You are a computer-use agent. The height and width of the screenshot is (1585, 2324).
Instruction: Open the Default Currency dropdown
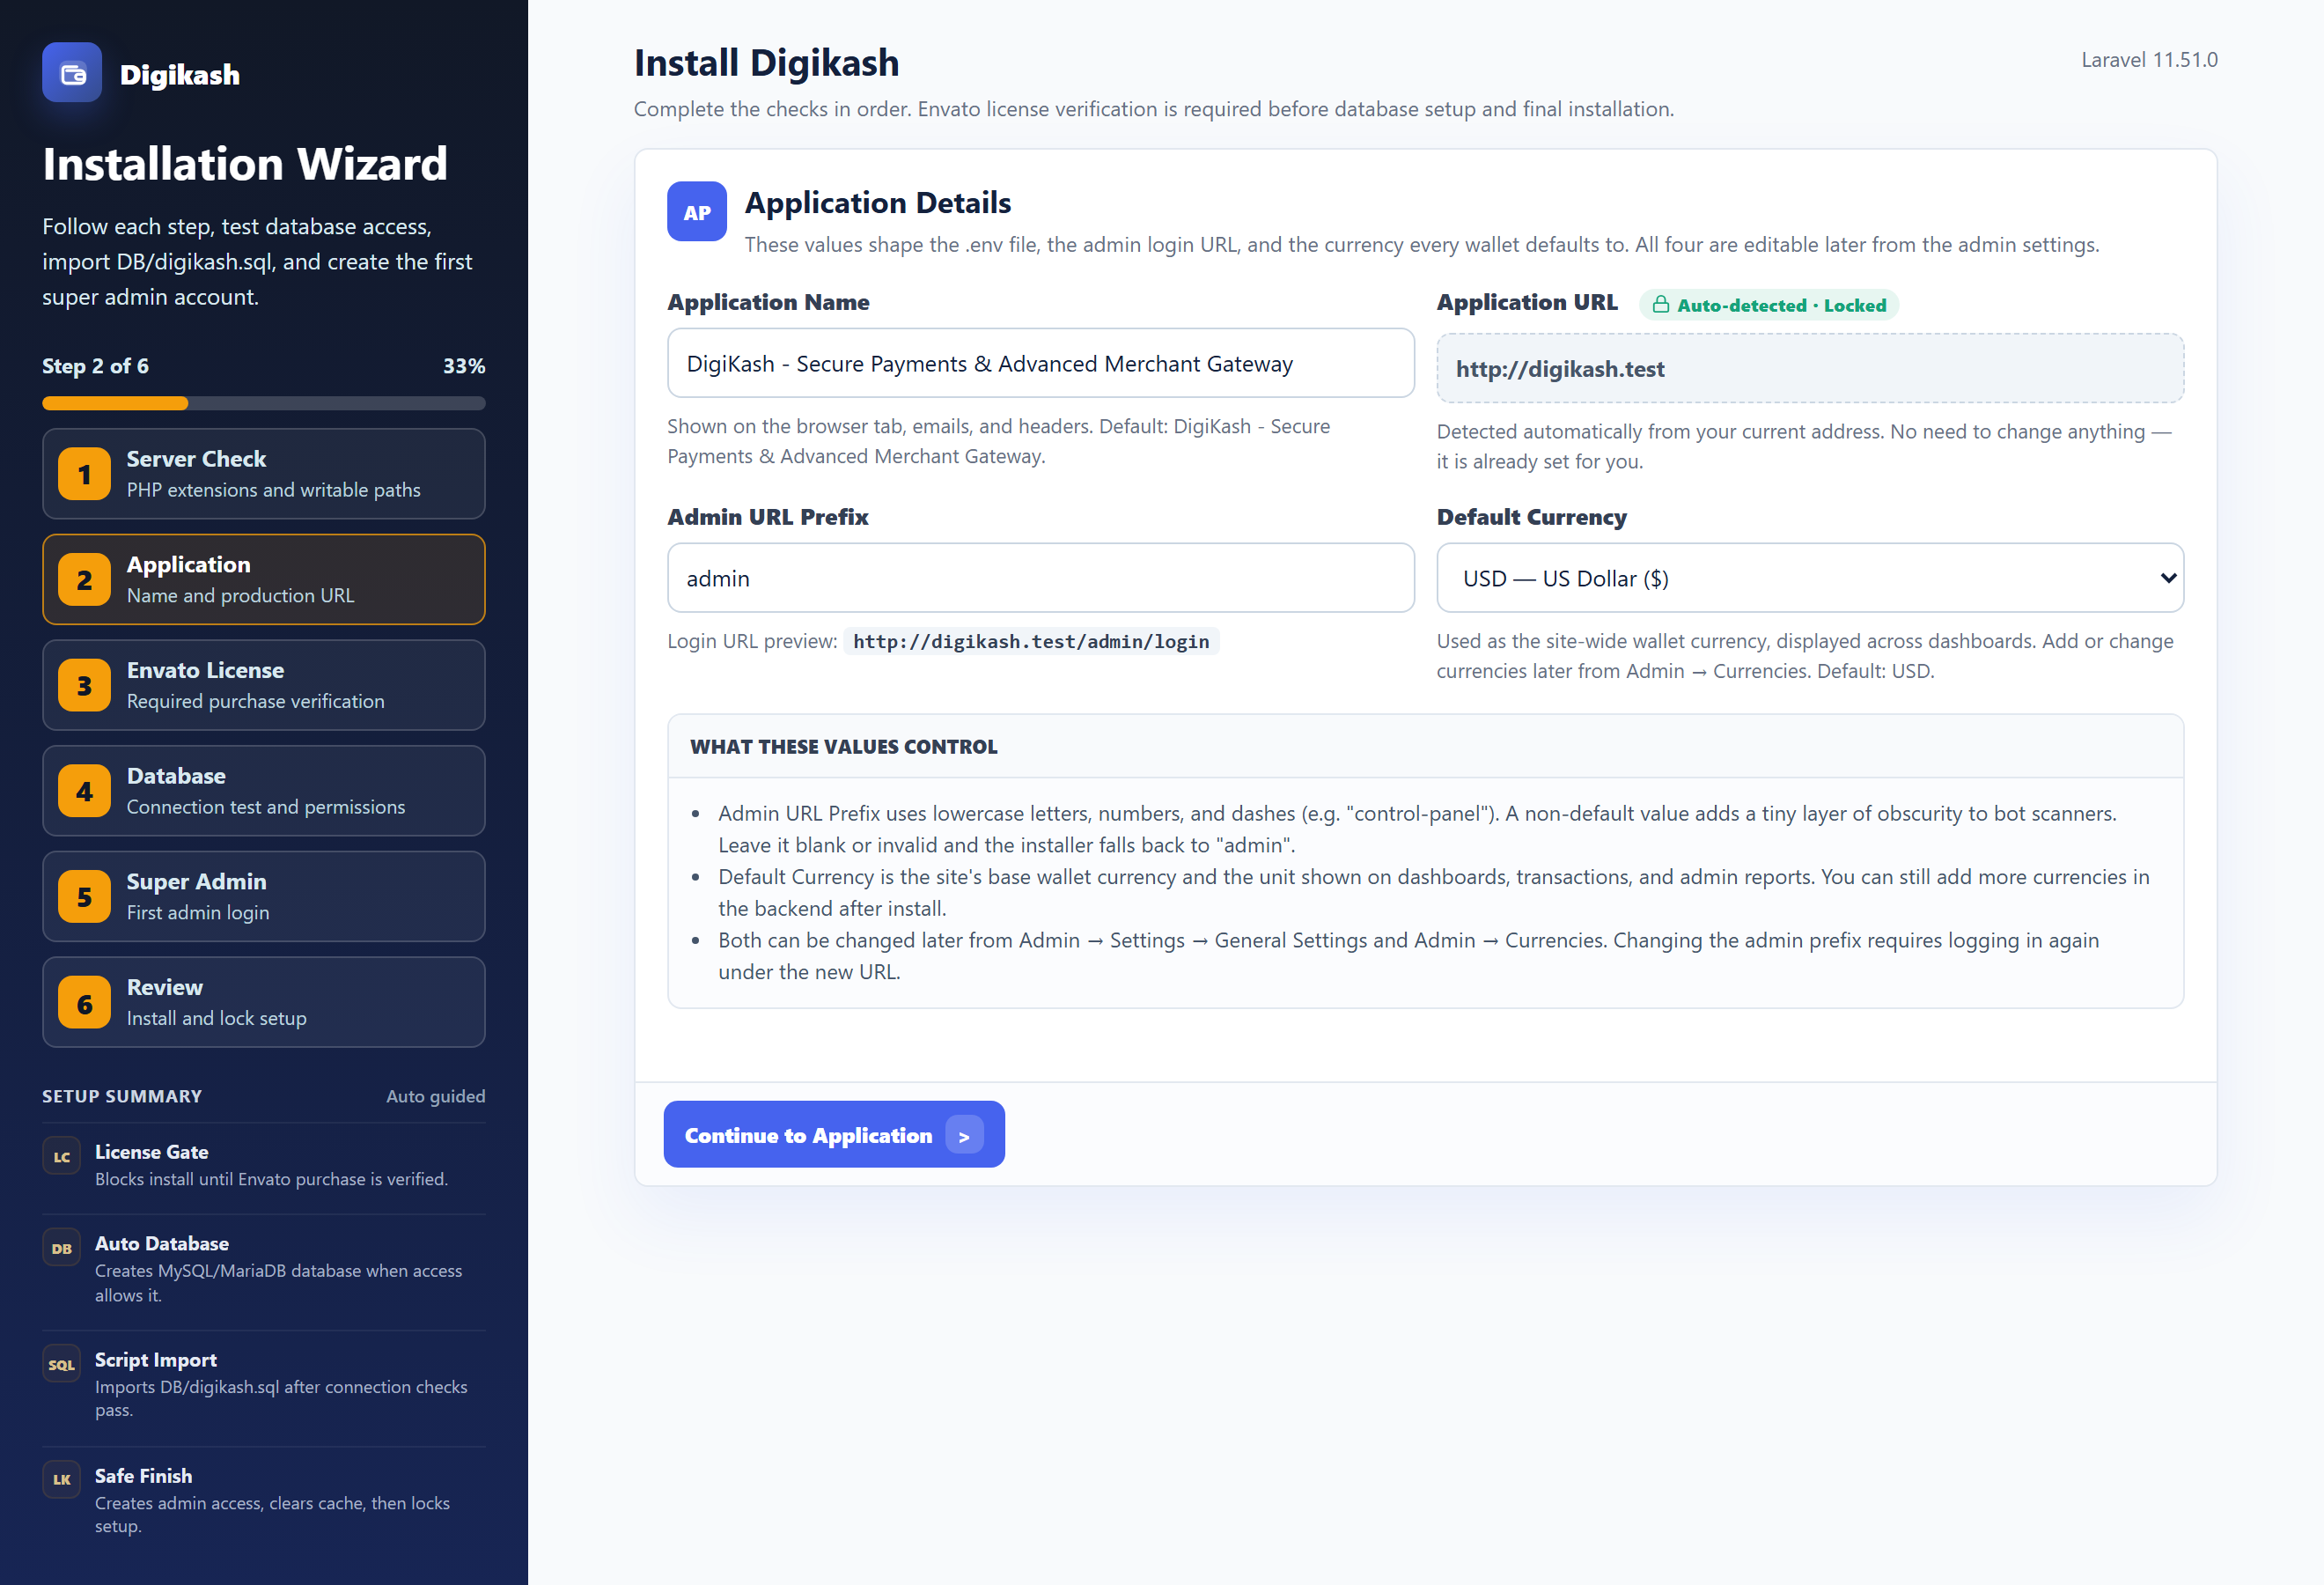1810,578
